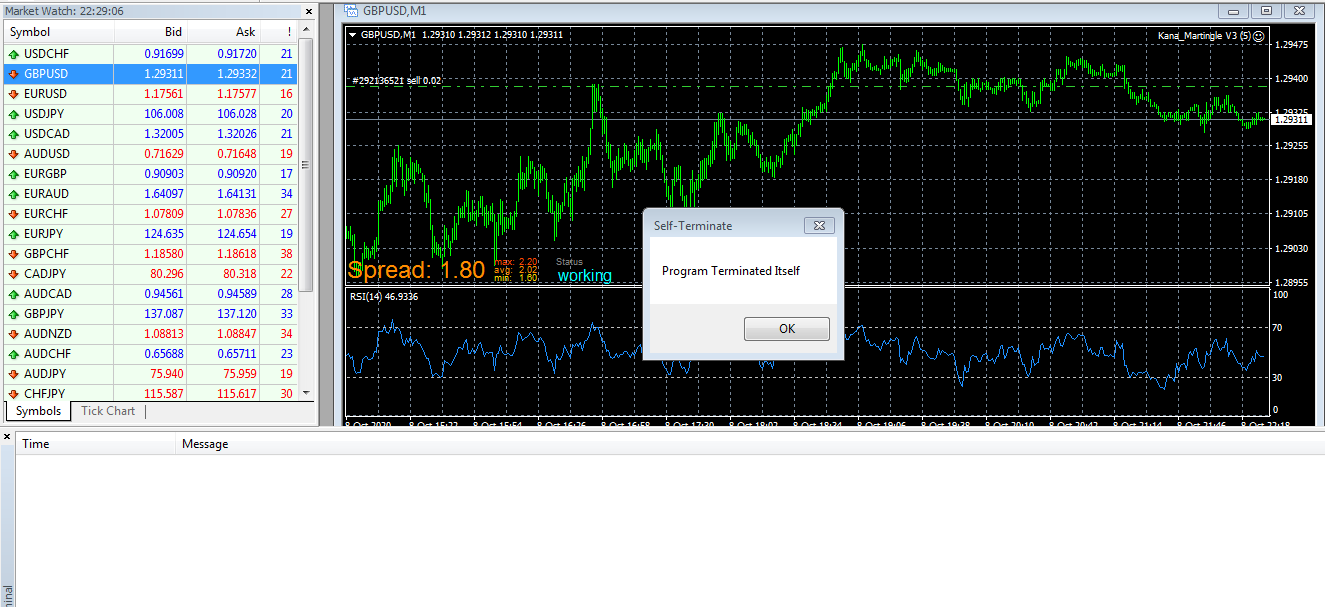1325x607 pixels.
Task: Click GBPJPY ask value 137.120
Action: tap(237, 314)
